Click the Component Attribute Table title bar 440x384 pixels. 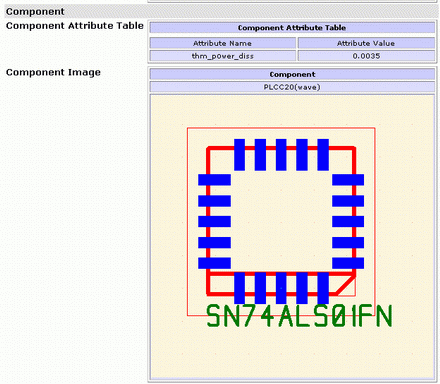point(292,28)
